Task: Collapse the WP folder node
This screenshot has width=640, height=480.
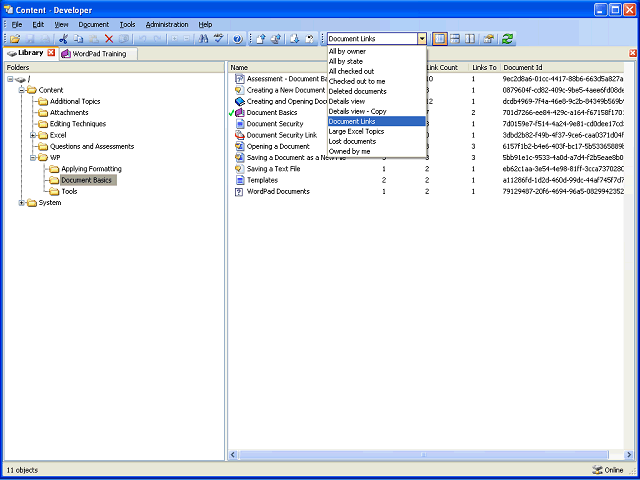Action: 33,158
